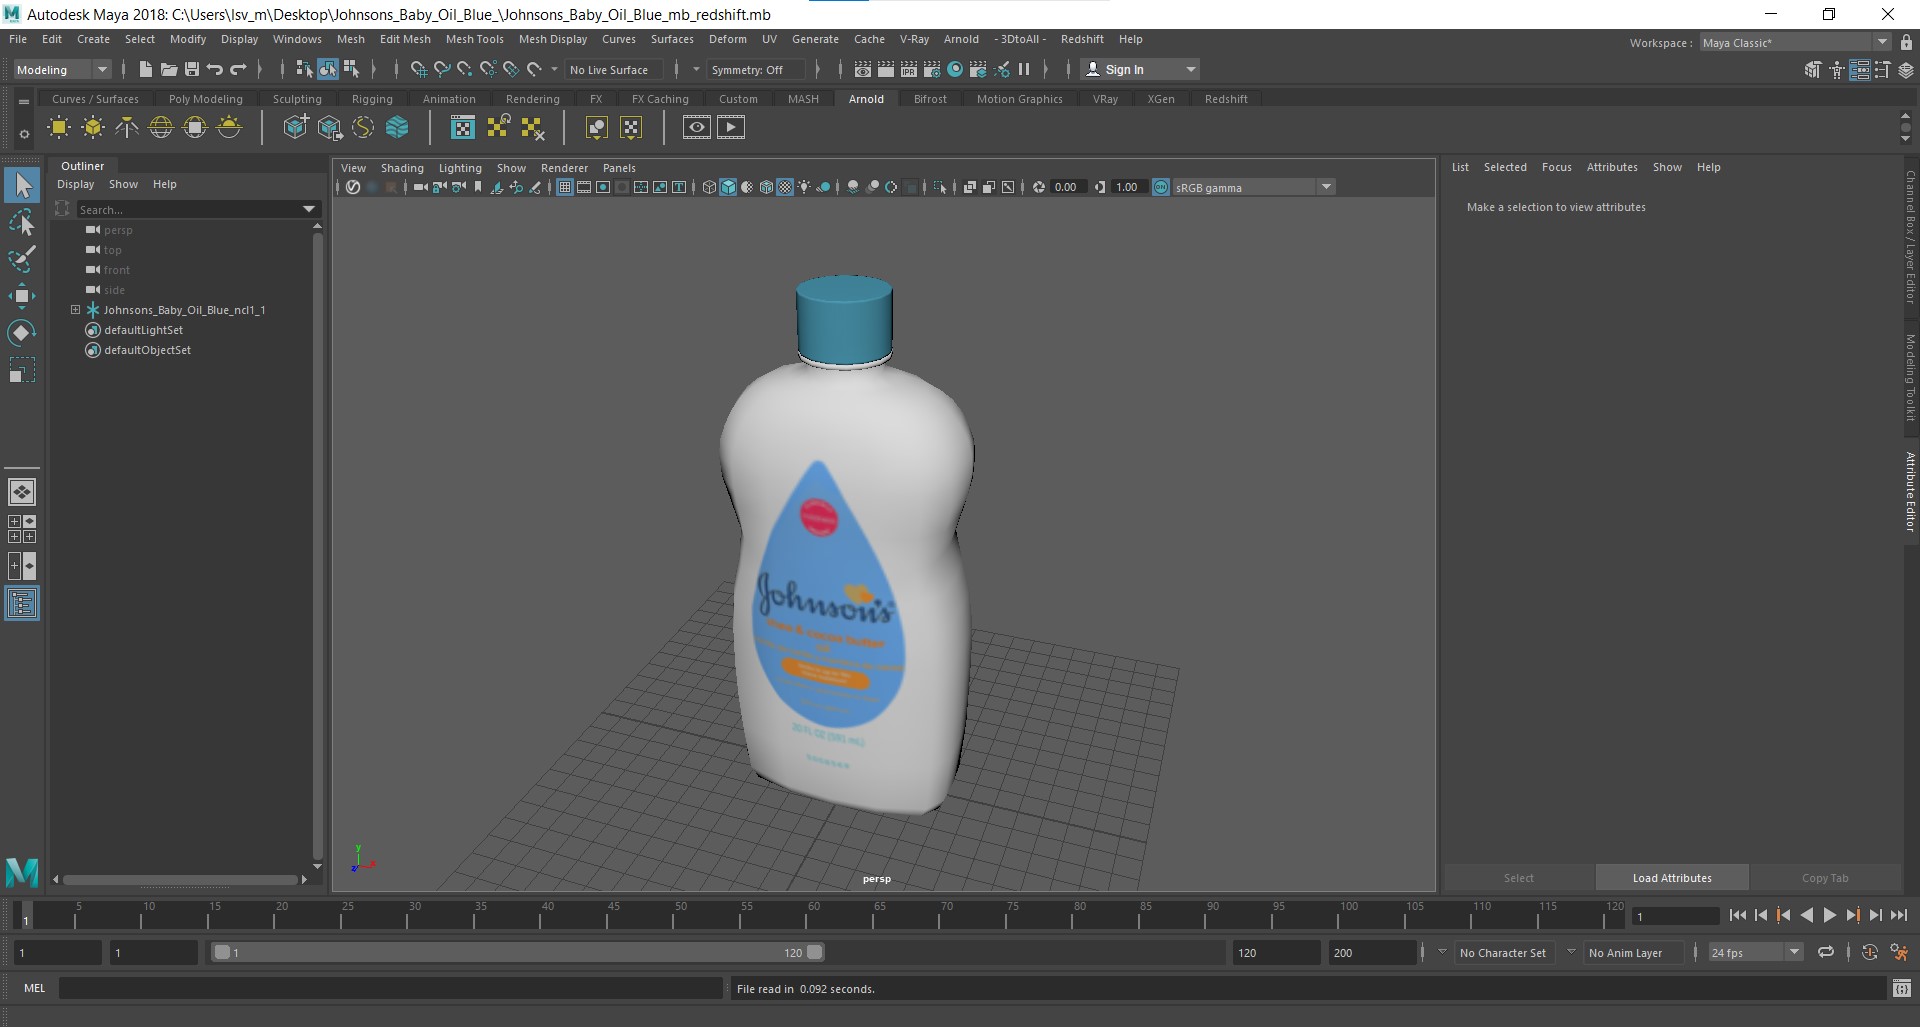This screenshot has height=1027, width=1920.
Task: Click the Arnold render view eye icon
Action: pos(697,127)
